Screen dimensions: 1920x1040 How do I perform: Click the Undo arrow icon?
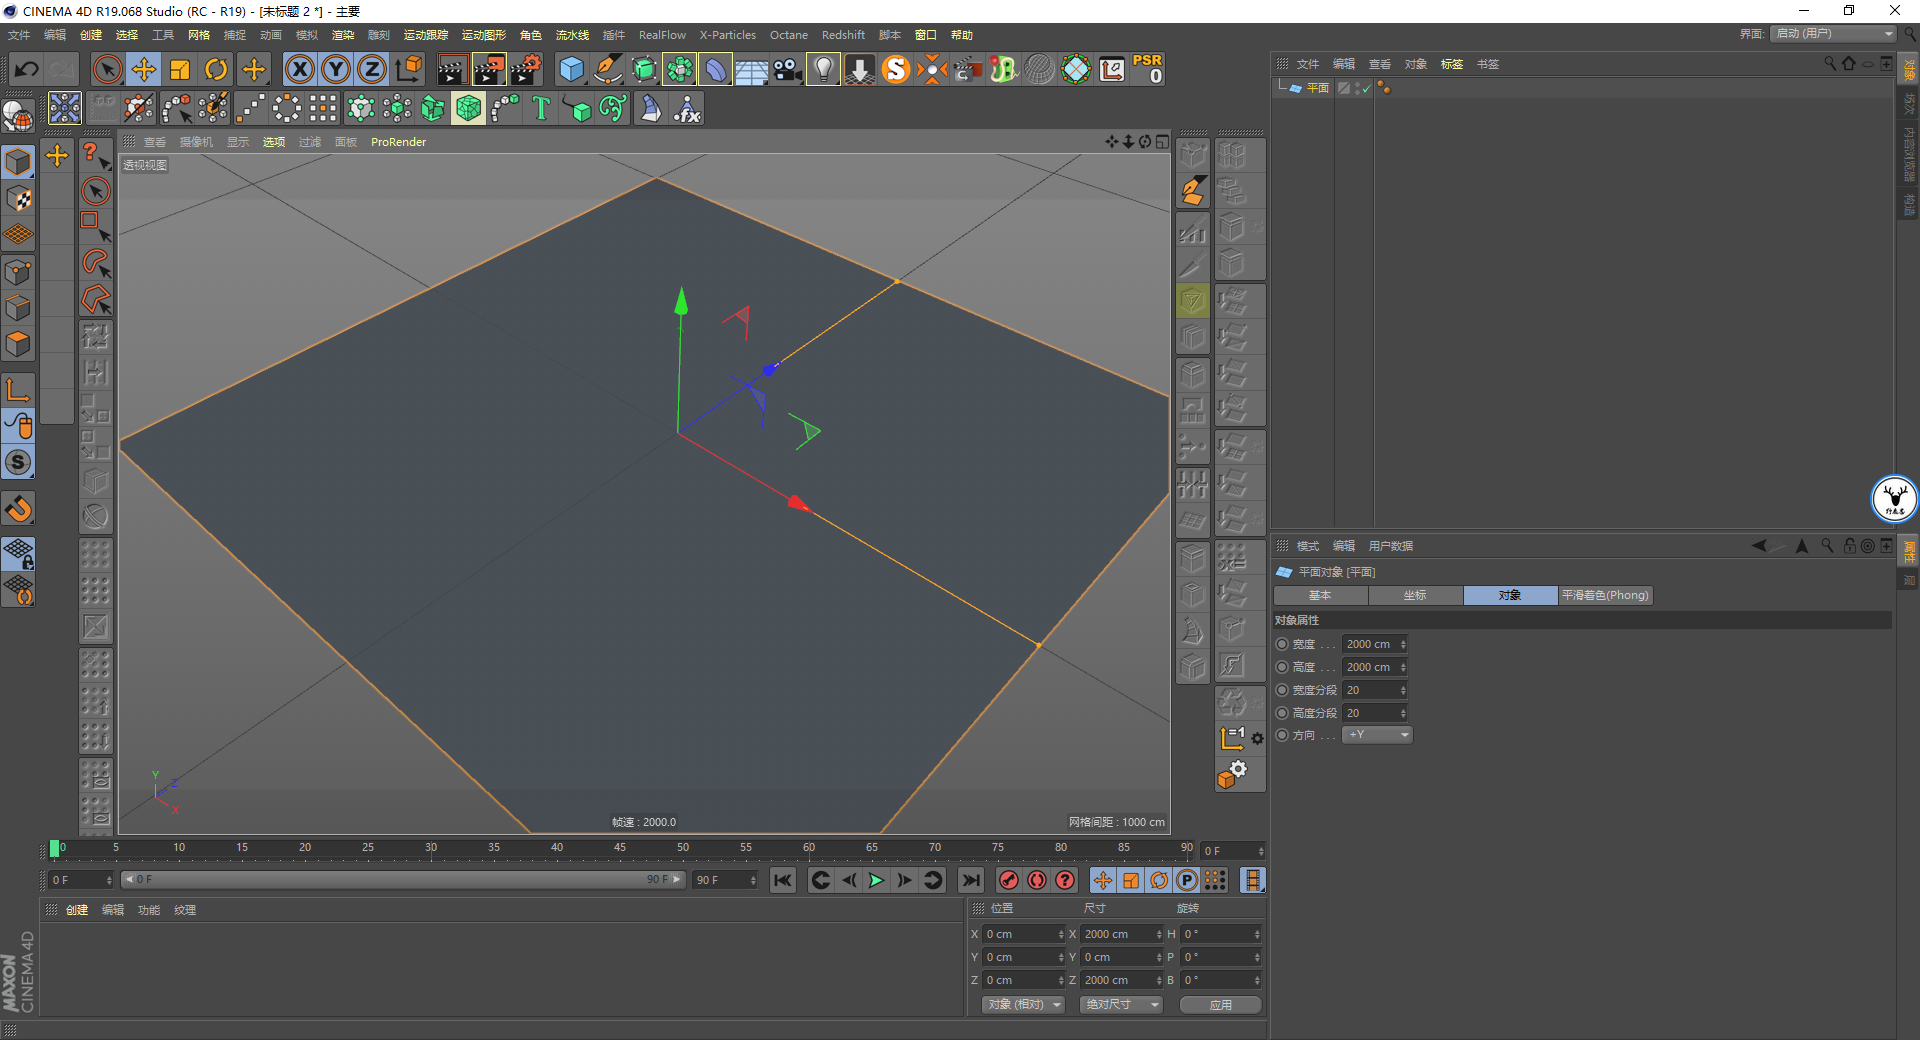[x=27, y=69]
